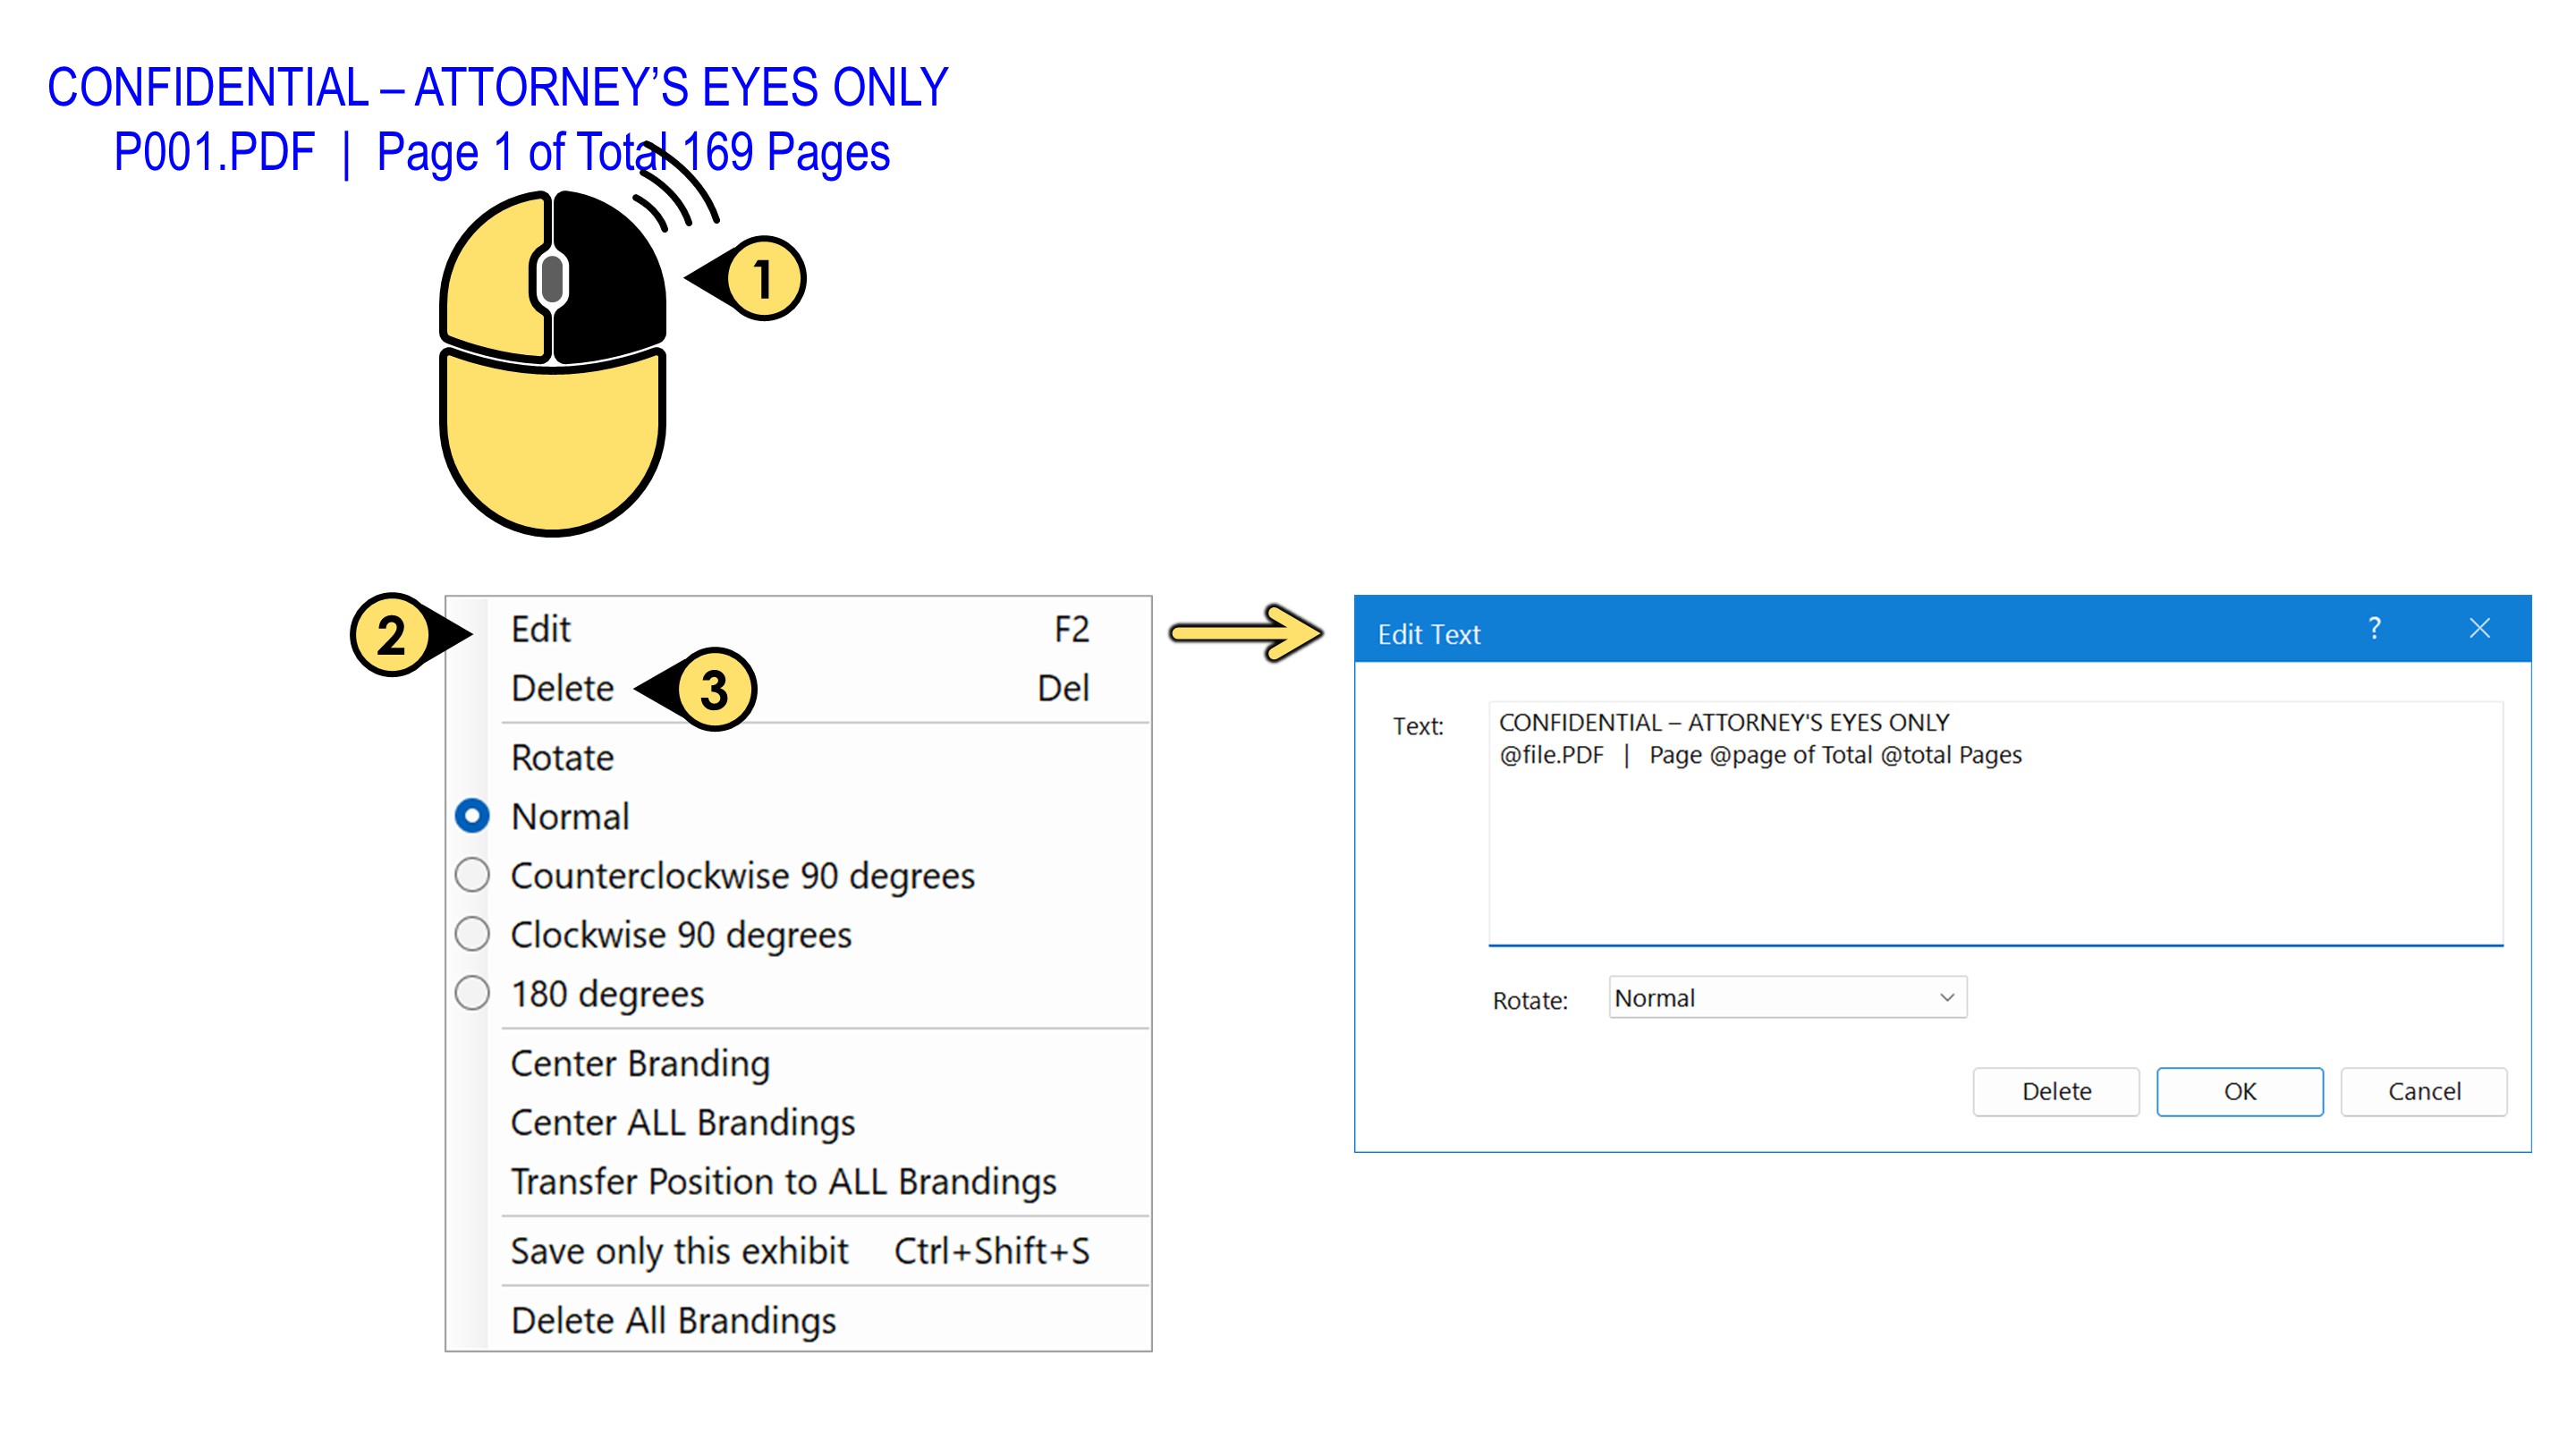This screenshot has width=2576, height=1449.
Task: Click the number 2 callout badge
Action: point(391,635)
